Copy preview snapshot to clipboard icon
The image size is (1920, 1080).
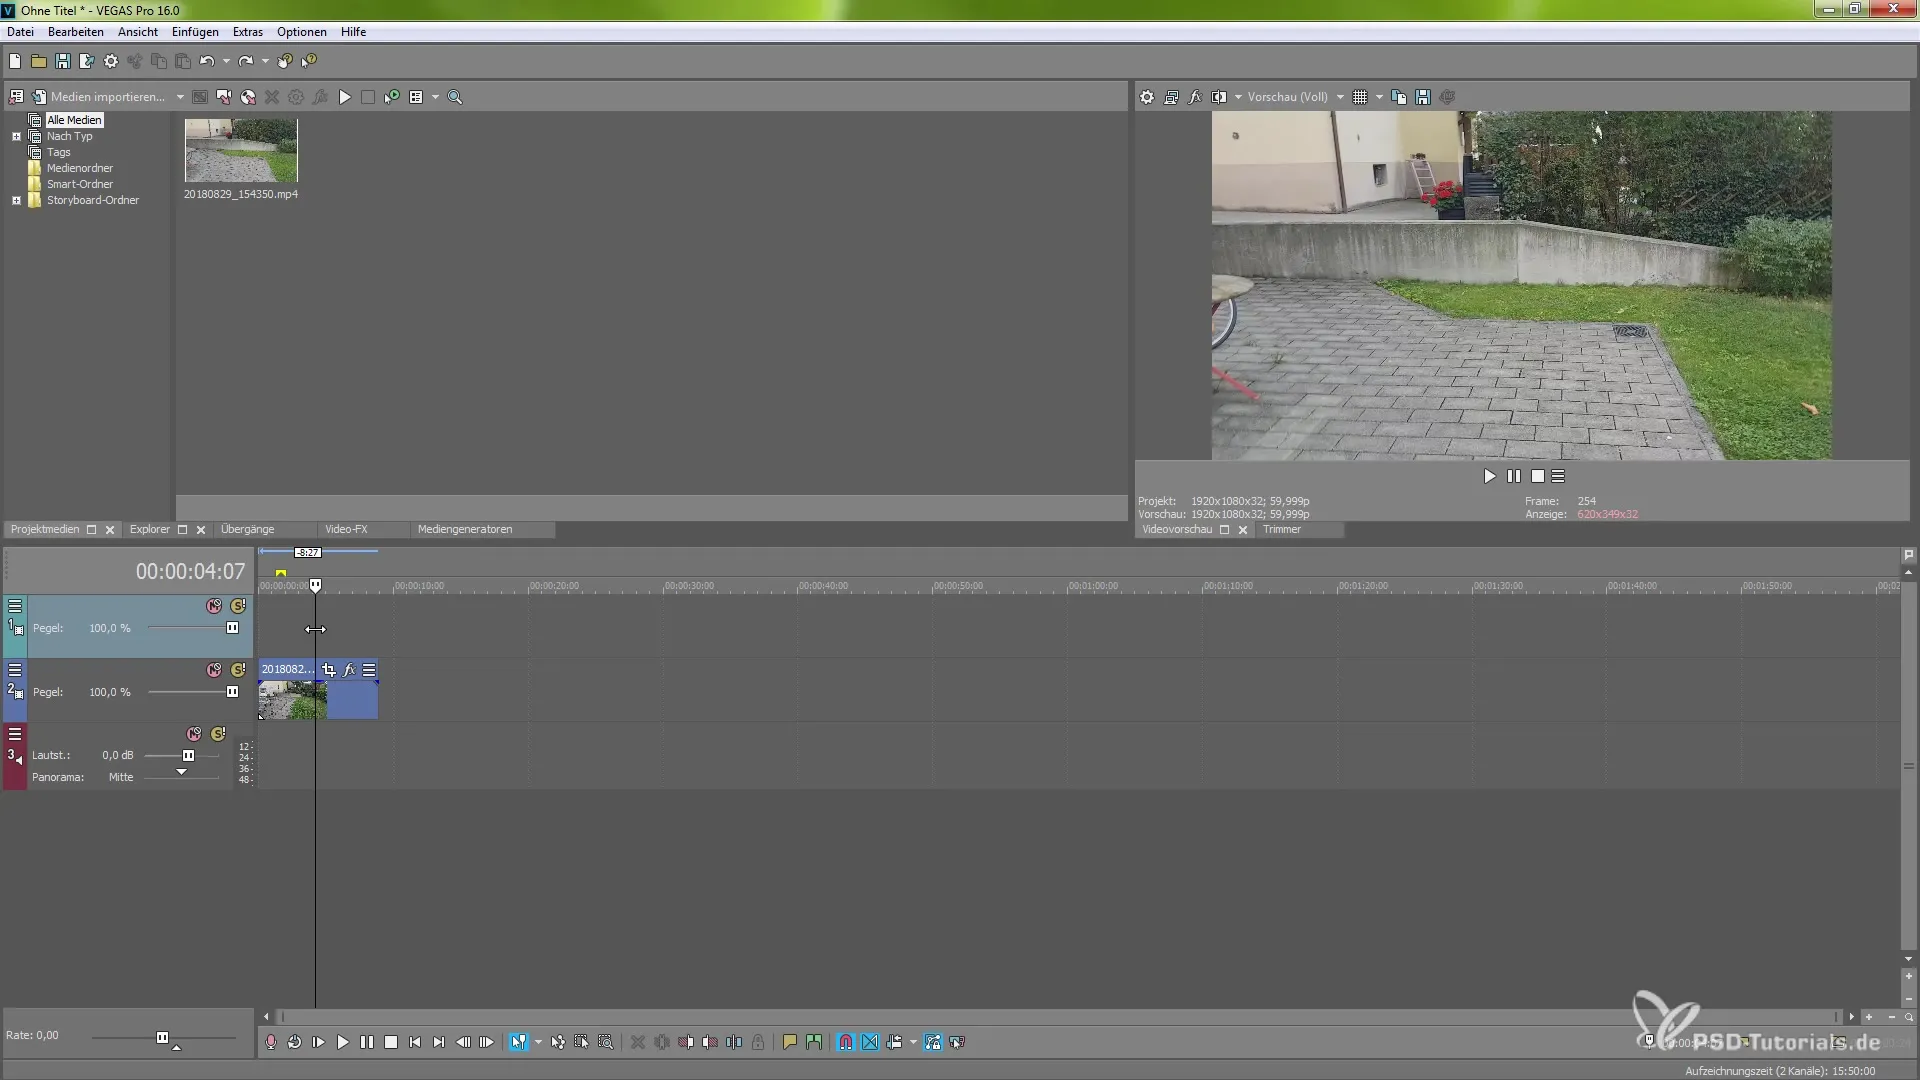tap(1399, 97)
